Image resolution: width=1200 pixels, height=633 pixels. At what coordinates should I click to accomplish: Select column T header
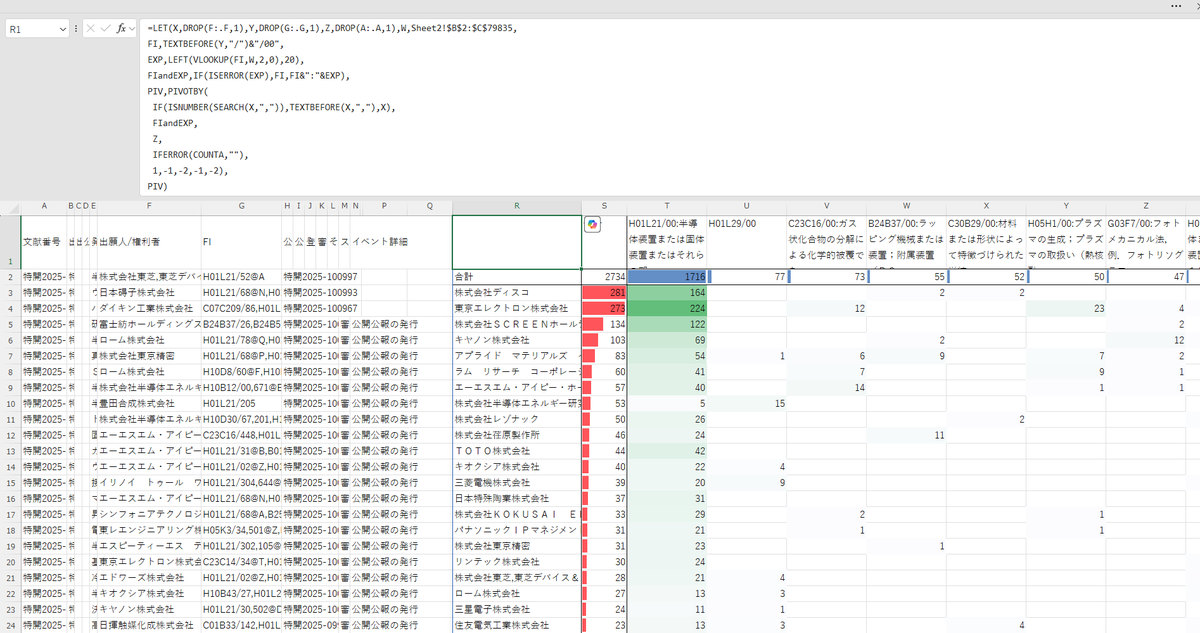click(666, 206)
